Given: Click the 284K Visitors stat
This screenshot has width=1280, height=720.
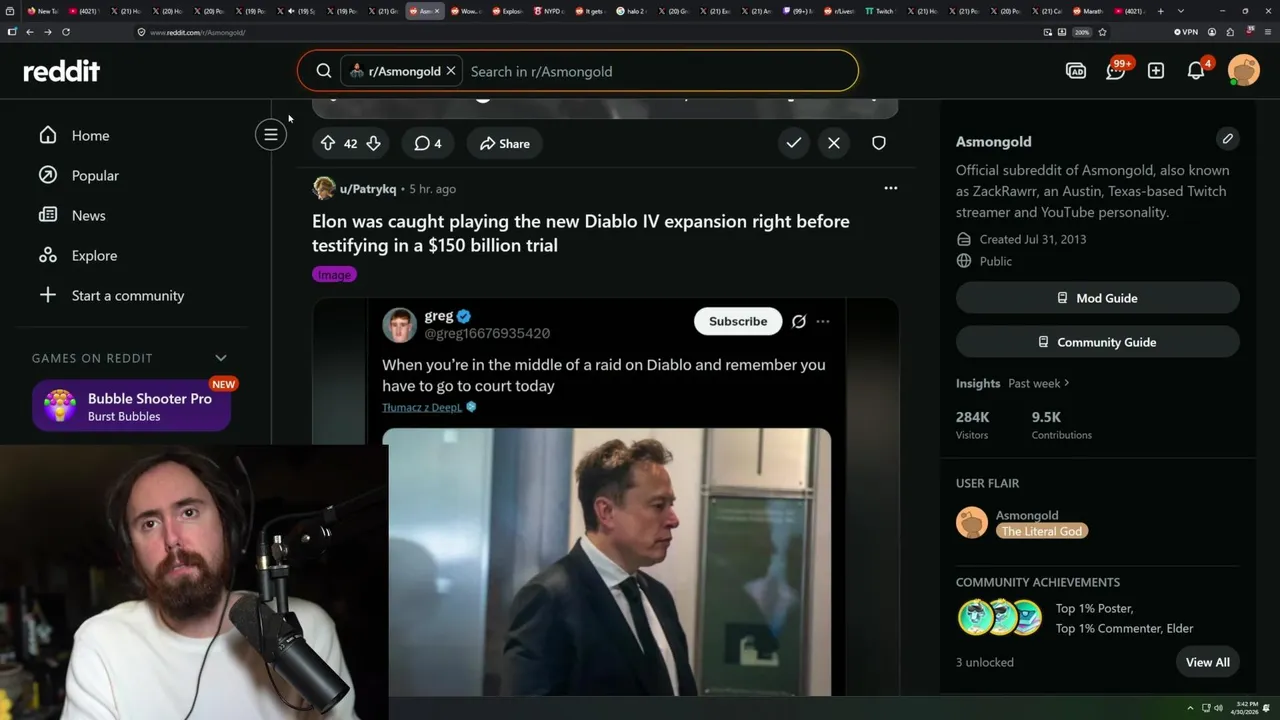Looking at the screenshot, I should click(x=973, y=425).
